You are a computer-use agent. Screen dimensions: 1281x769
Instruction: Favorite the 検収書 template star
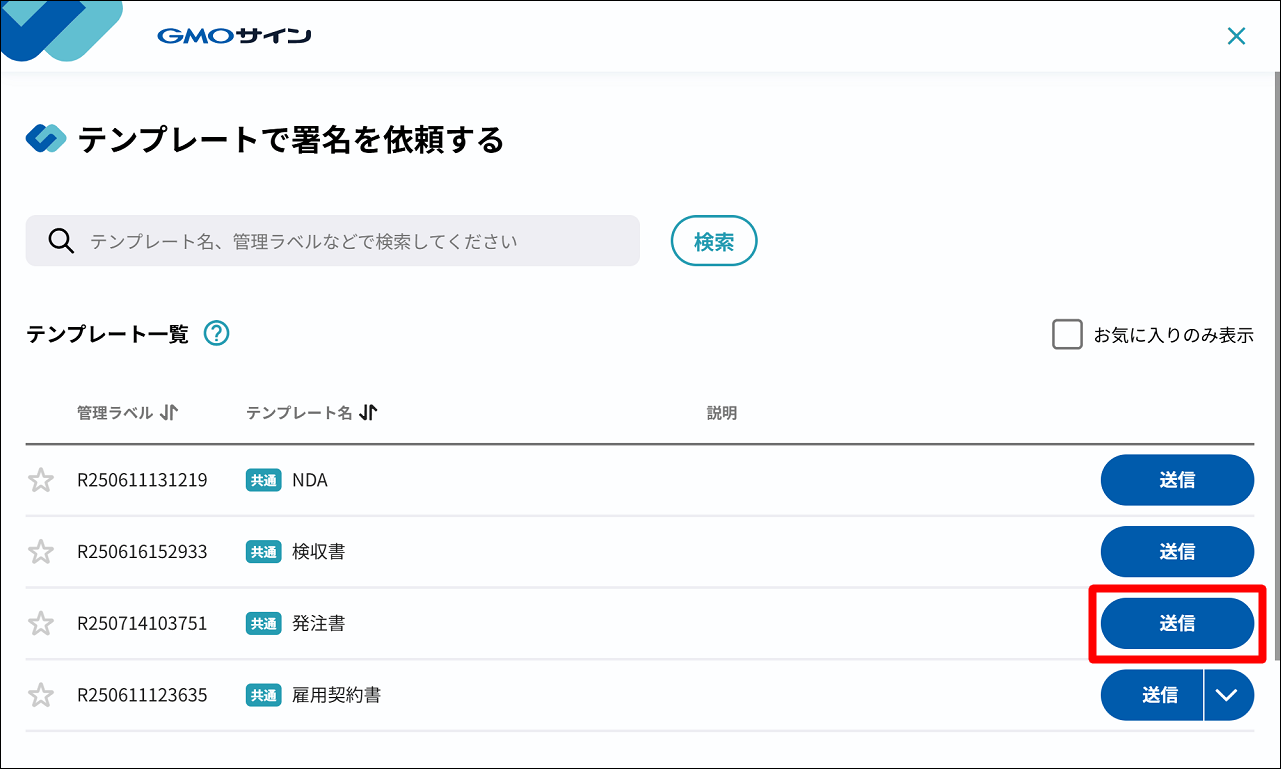click(x=40, y=552)
